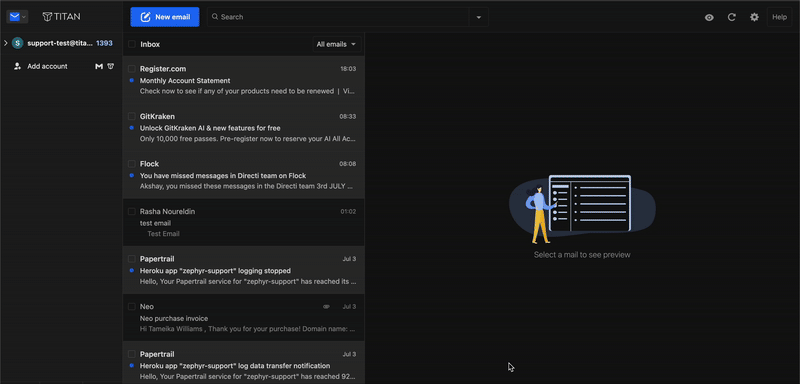Click unread dot on Monthly Account Statement

132,80
